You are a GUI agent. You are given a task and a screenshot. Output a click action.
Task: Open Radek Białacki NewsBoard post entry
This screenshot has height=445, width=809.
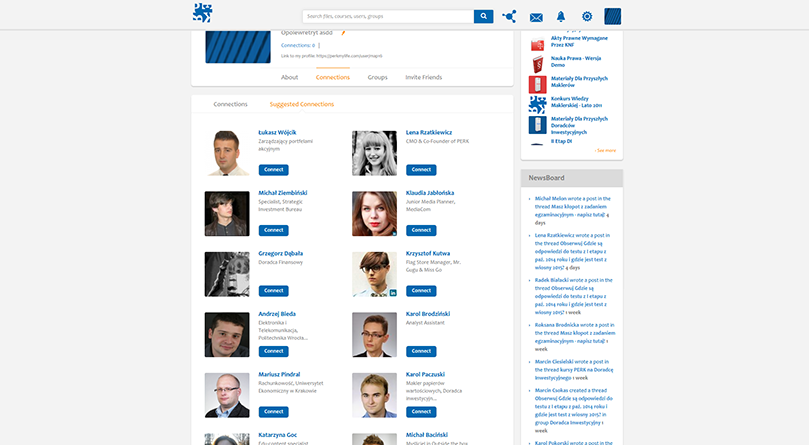click(x=573, y=296)
